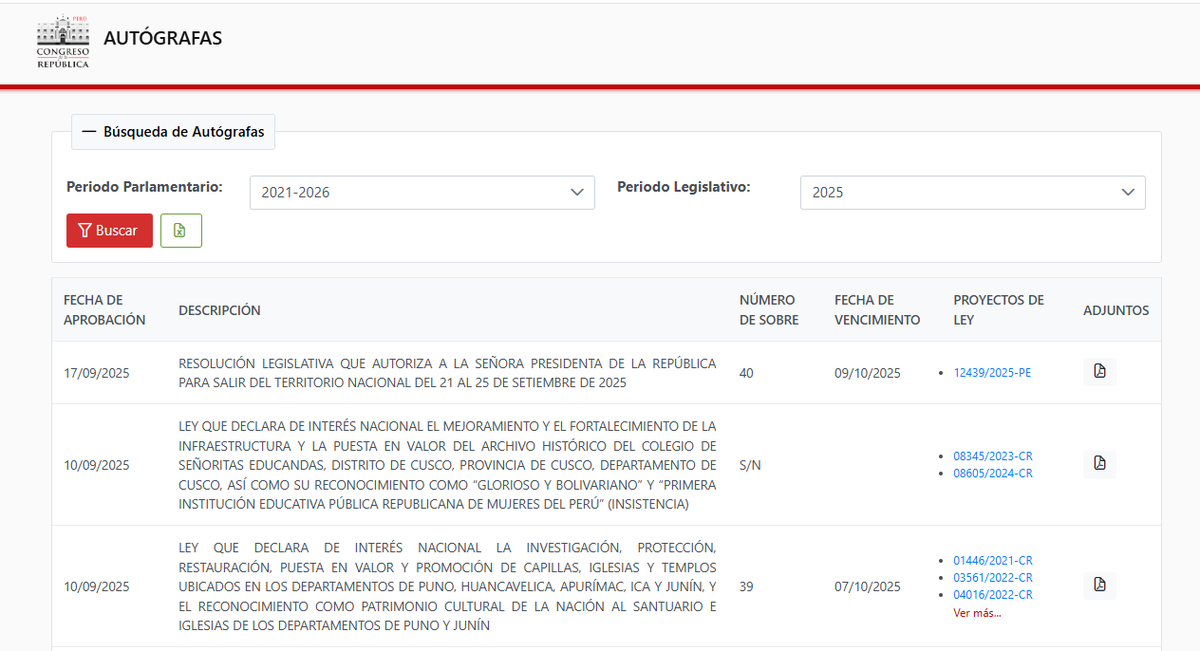Open project link 12439/2025-PE
The height and width of the screenshot is (651, 1200).
click(x=992, y=373)
